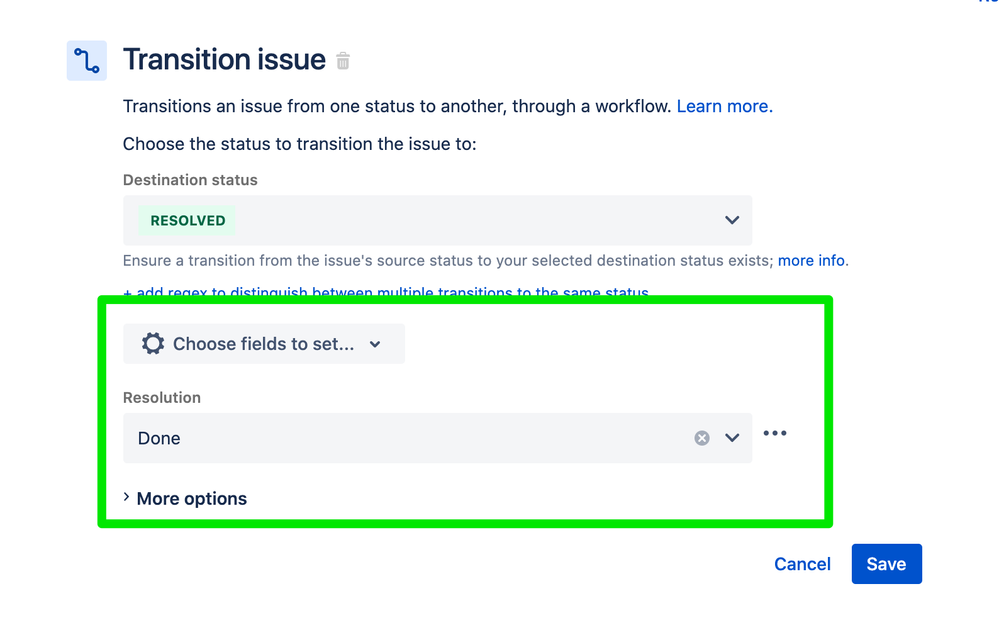Click the more info link
The height and width of the screenshot is (622, 999).
pos(811,260)
